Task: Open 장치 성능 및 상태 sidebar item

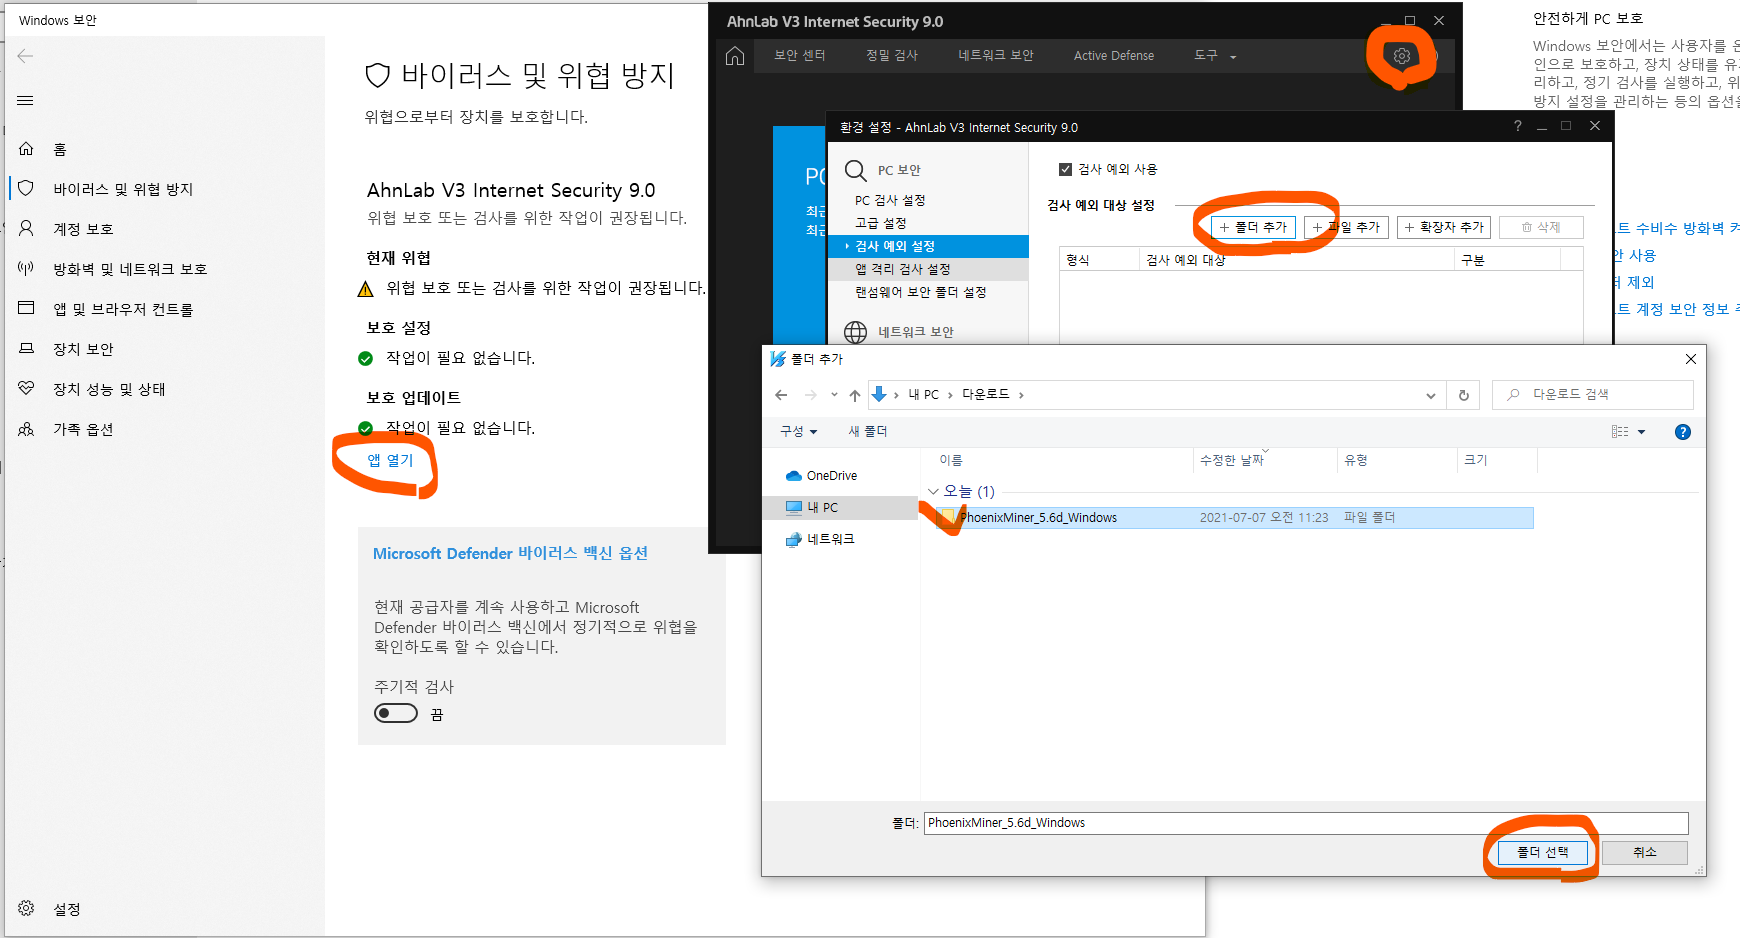Action: pos(109,389)
